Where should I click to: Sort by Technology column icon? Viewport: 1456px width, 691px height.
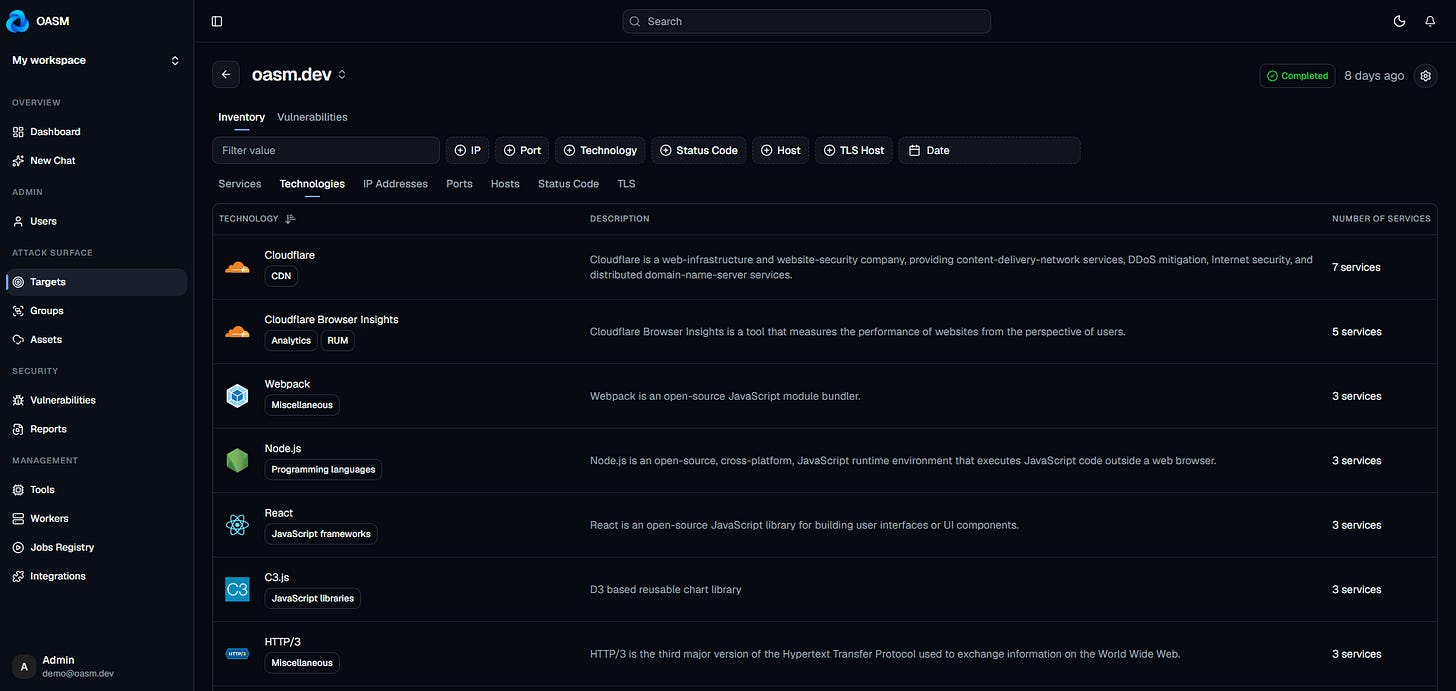[x=291, y=219]
